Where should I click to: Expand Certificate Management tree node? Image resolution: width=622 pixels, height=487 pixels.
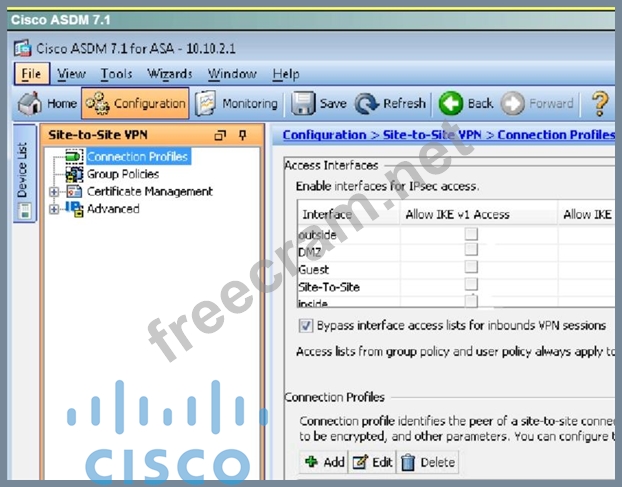(x=54, y=192)
